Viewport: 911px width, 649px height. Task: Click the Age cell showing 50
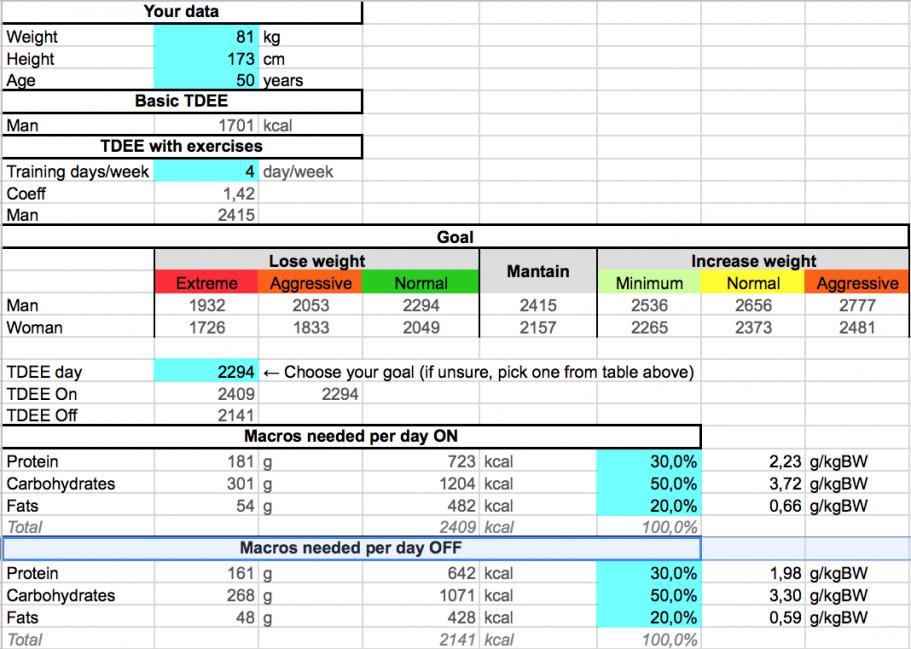207,80
